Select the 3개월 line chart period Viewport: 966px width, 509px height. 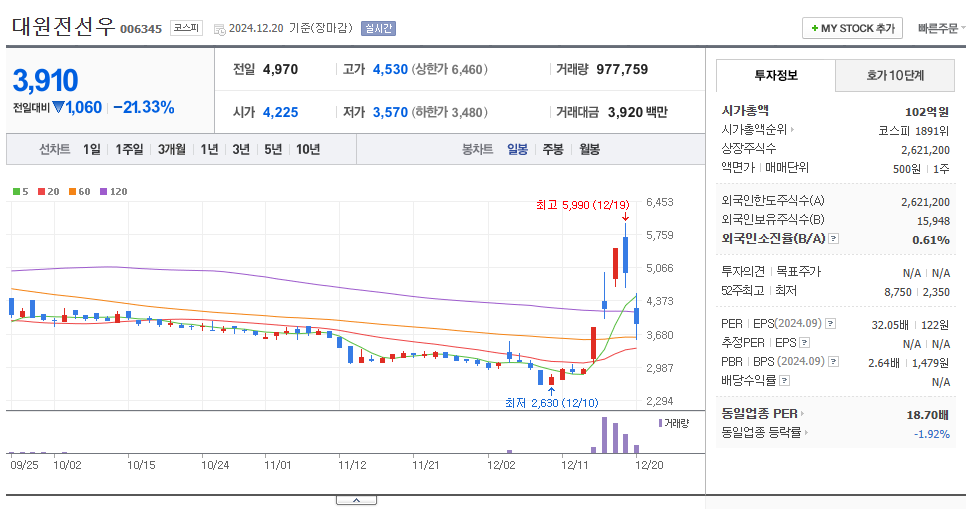[x=171, y=149]
